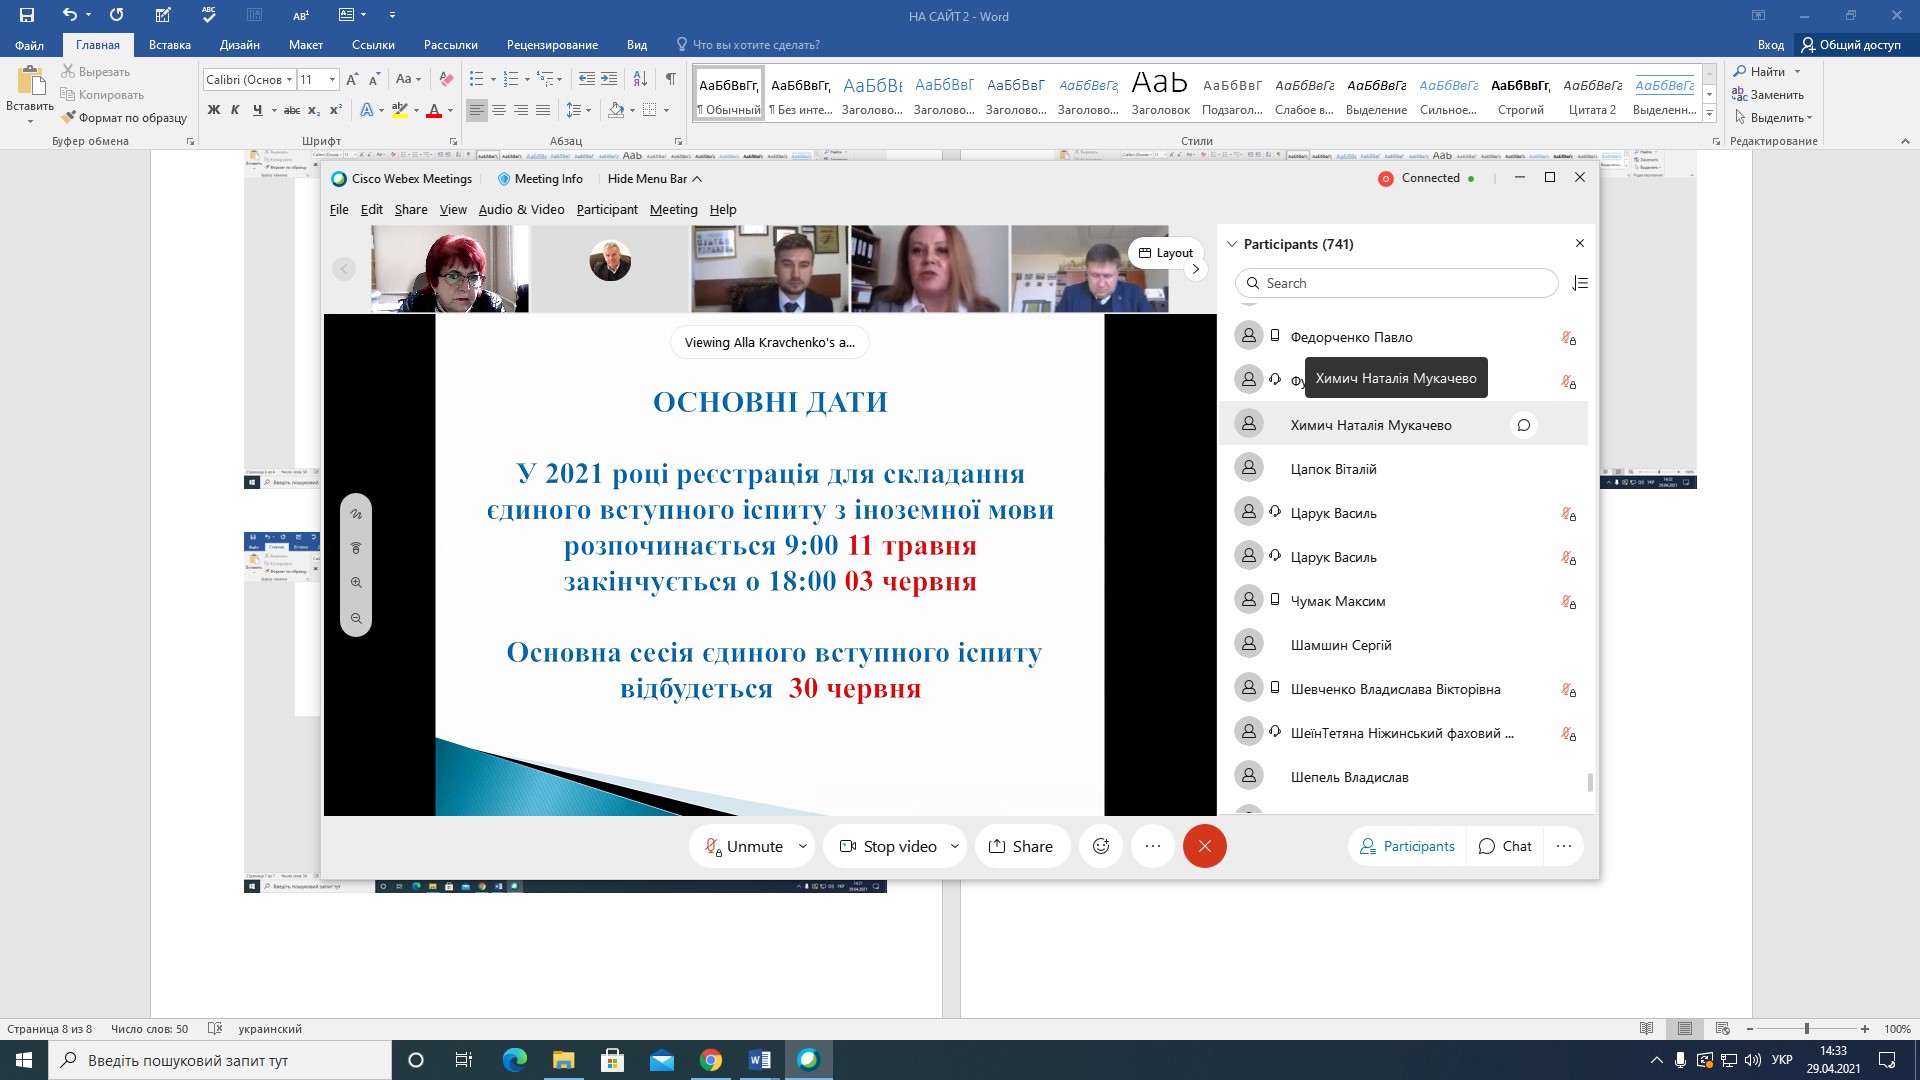Screen dimensions: 1920x1080
Task: Click the Webex annotate squiggle tool icon
Action: pyautogui.click(x=356, y=514)
